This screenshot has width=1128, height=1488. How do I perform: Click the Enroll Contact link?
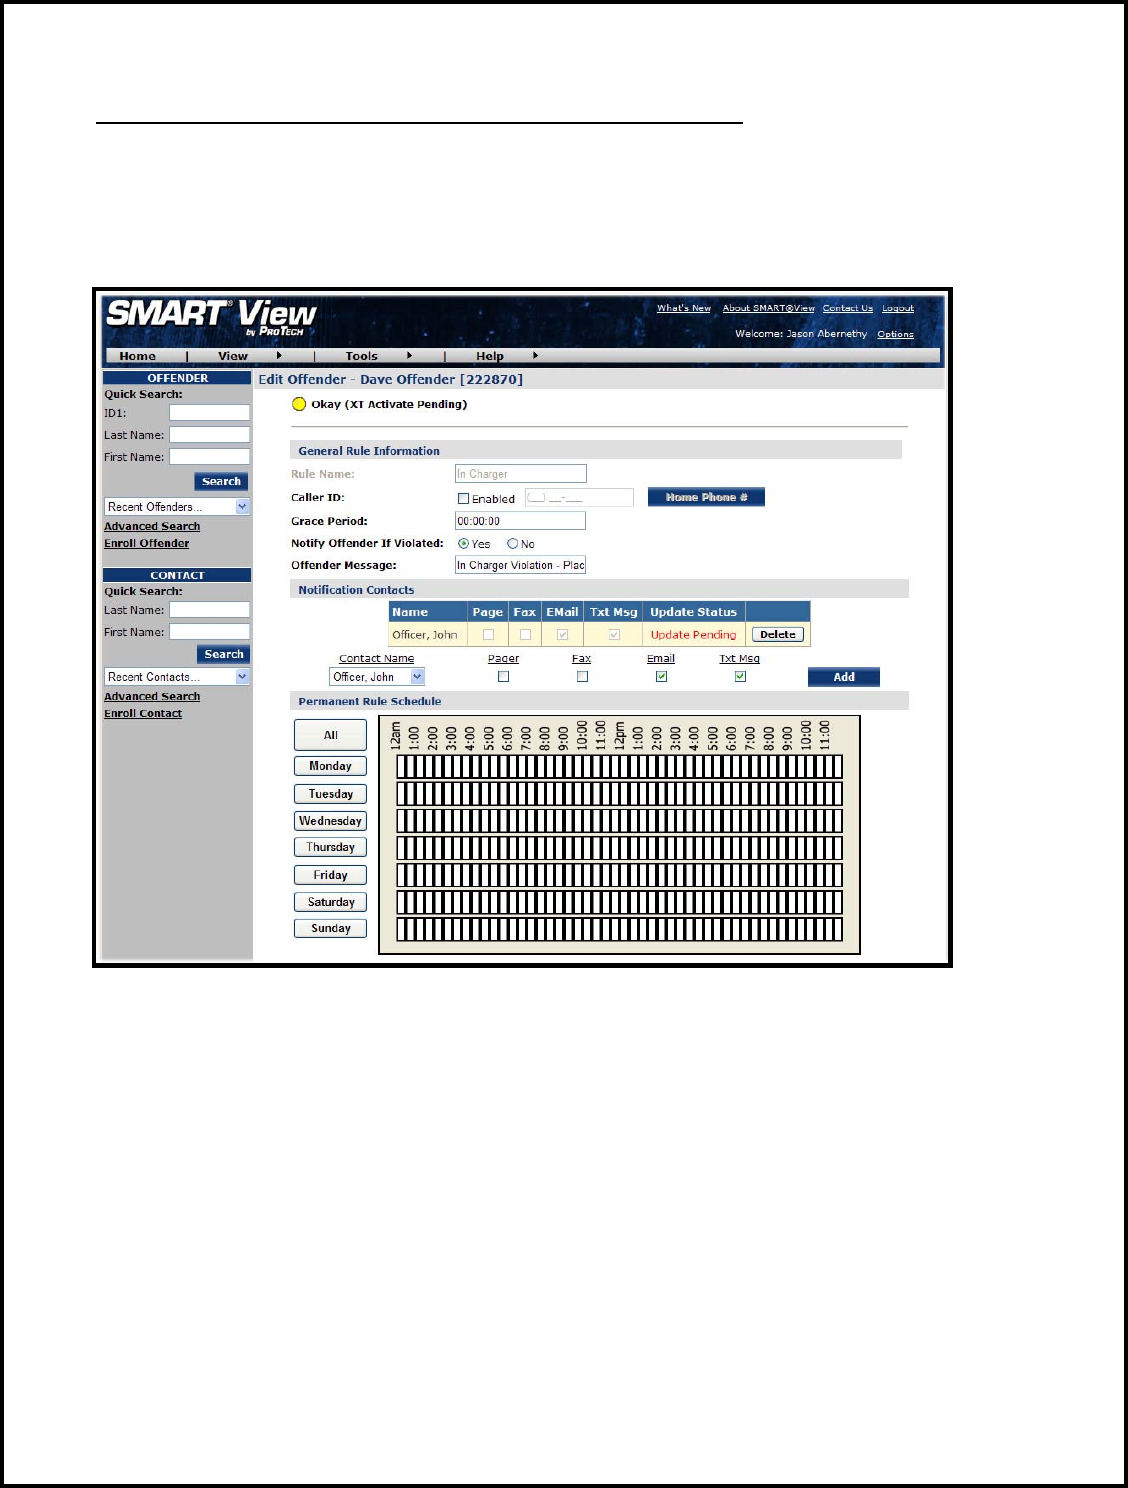[x=143, y=713]
